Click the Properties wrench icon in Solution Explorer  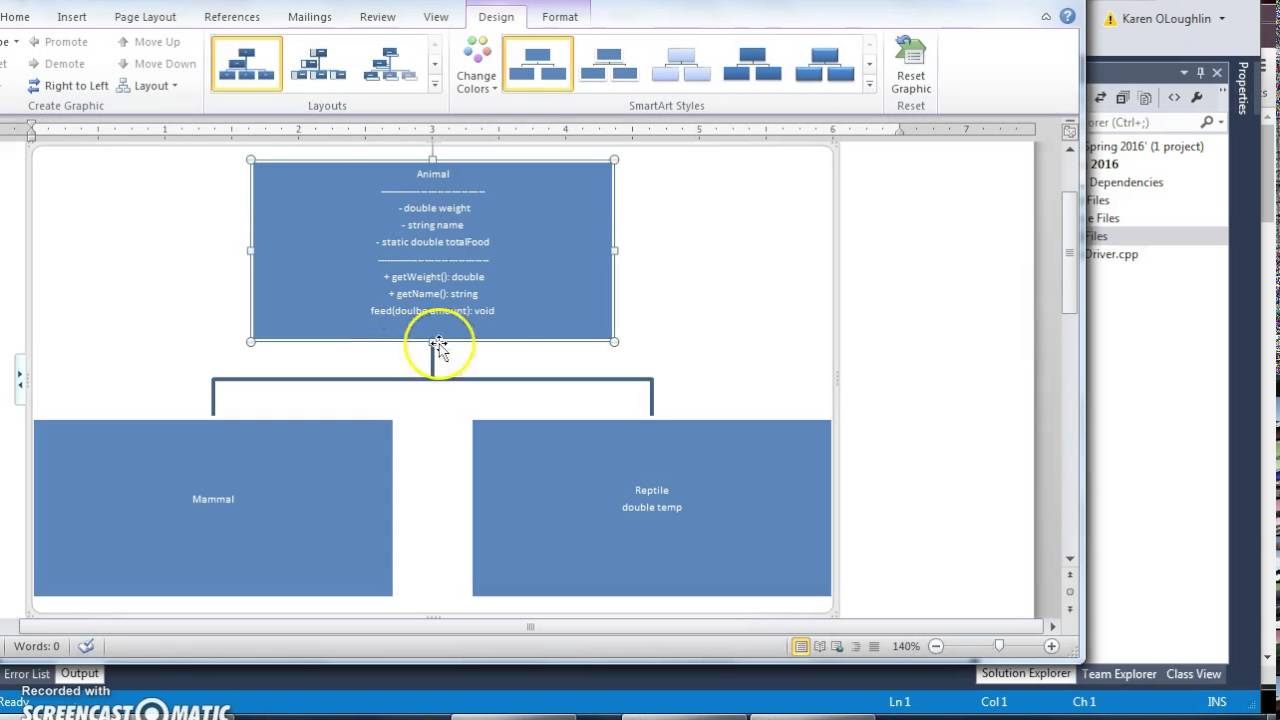click(x=1197, y=98)
